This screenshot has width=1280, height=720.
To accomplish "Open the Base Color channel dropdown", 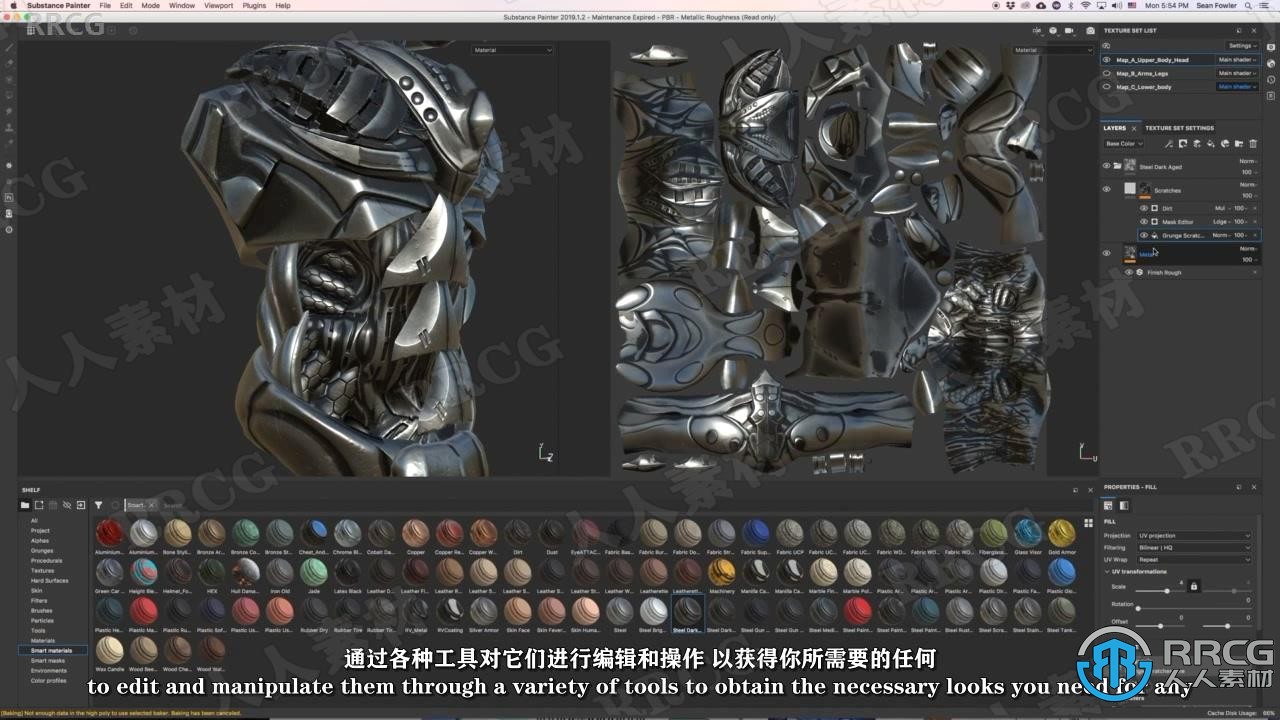I will [x=1124, y=143].
